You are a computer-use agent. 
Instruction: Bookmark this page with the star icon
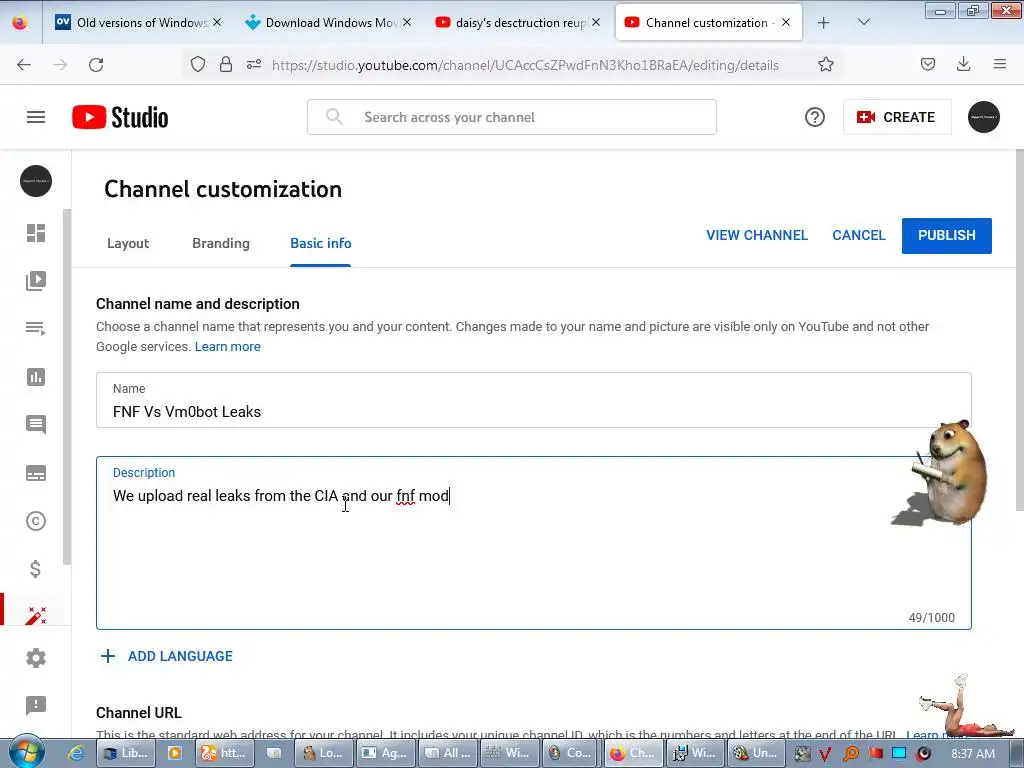tap(825, 65)
